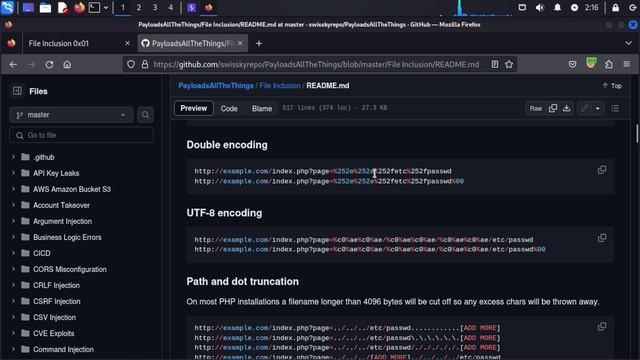This screenshot has height=360, width=640.
Task: Show the notifications bell
Action: click(x=557, y=7)
